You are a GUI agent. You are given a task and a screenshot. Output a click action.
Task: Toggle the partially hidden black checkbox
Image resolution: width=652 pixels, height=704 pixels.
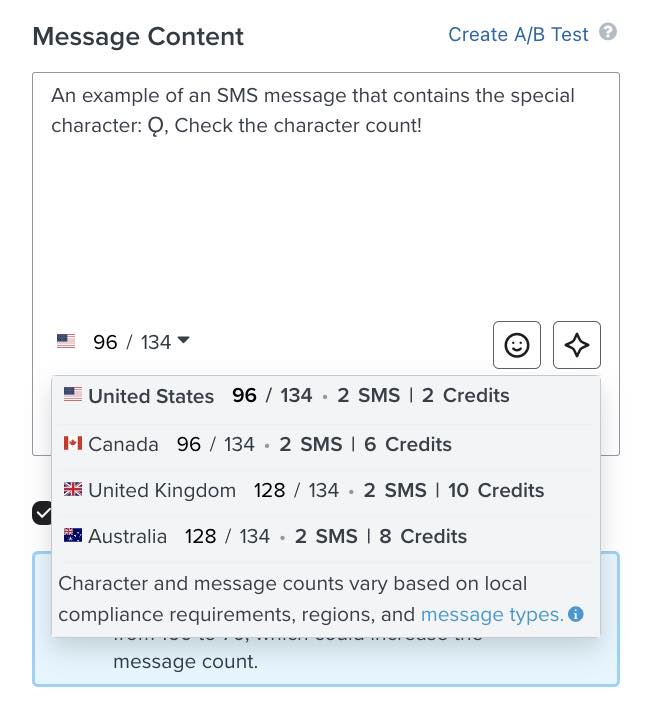pyautogui.click(x=42, y=513)
